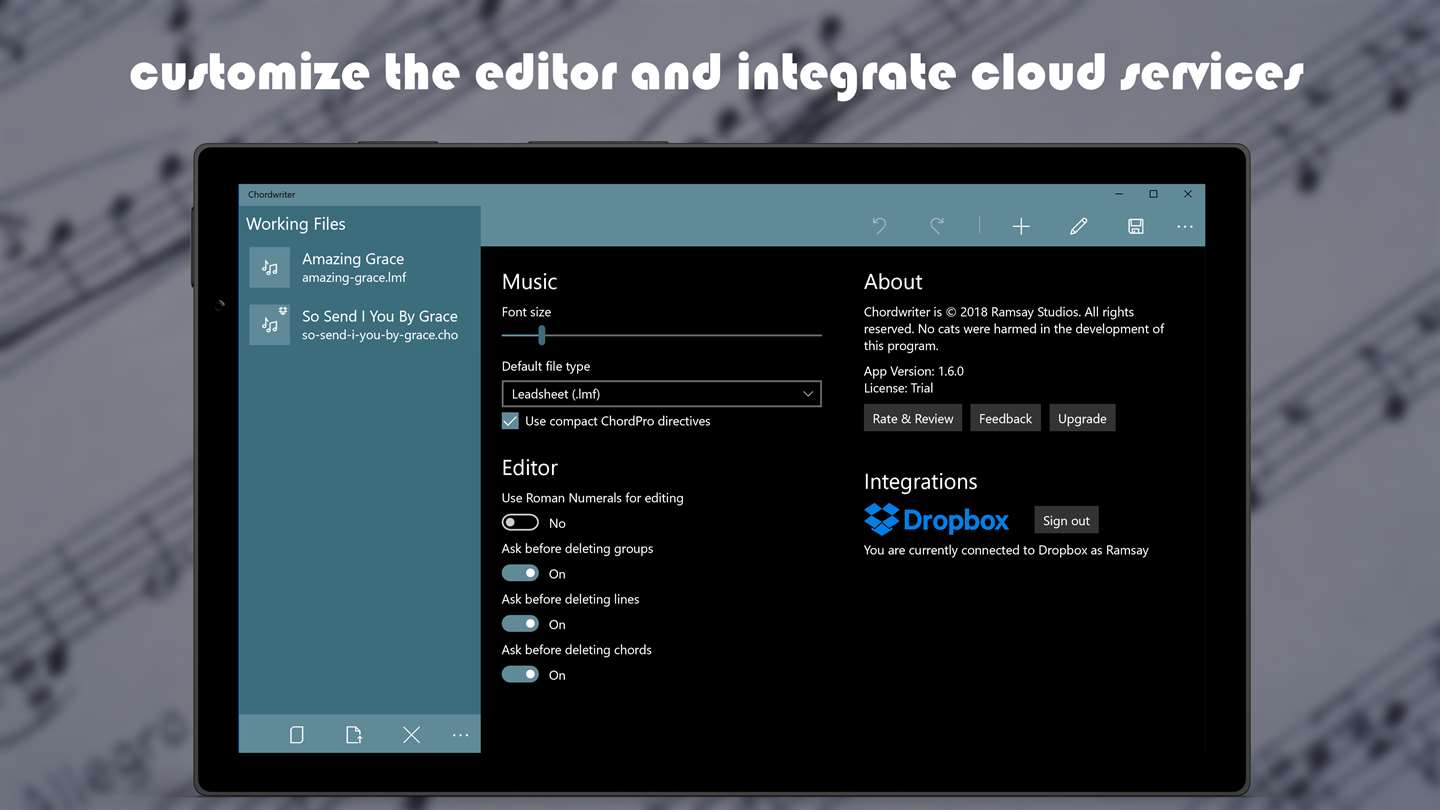Click the Dropbox connection status text
The height and width of the screenshot is (810, 1440).
point(1006,550)
